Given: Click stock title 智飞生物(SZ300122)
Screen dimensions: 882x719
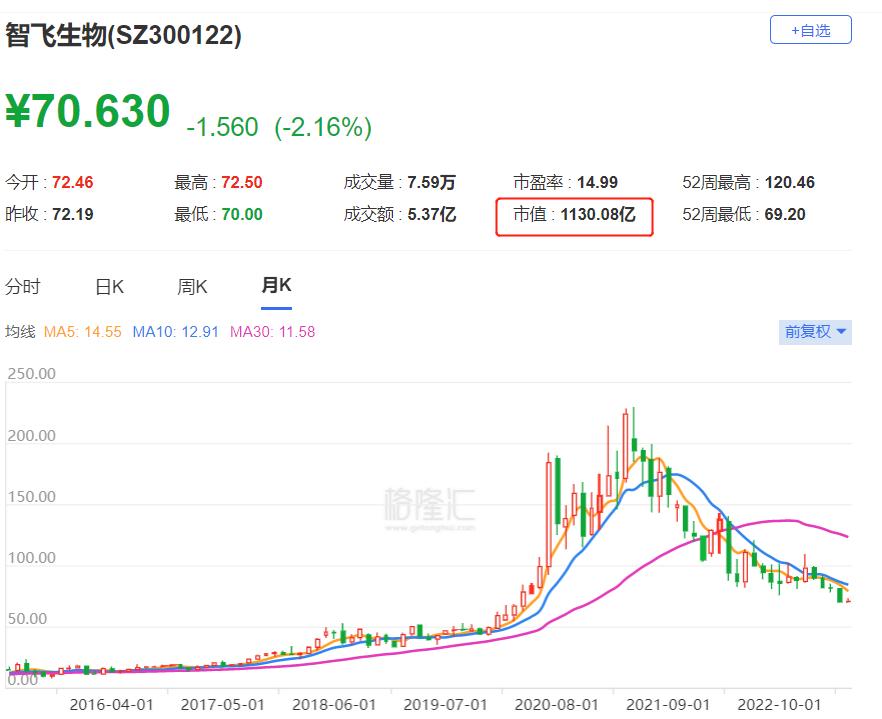Looking at the screenshot, I should coord(124,35).
